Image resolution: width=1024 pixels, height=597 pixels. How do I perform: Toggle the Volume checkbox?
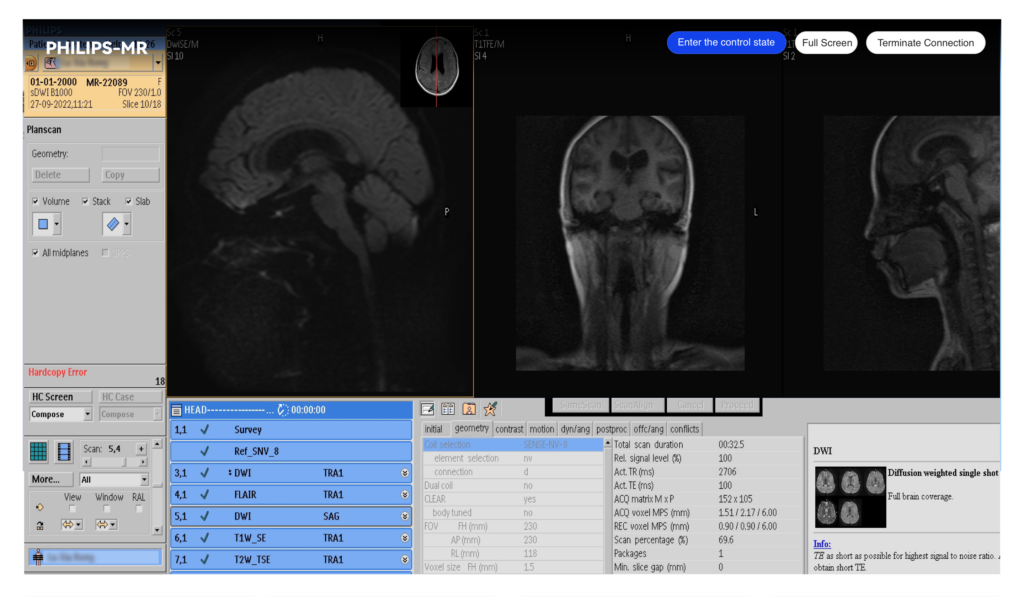[35, 201]
